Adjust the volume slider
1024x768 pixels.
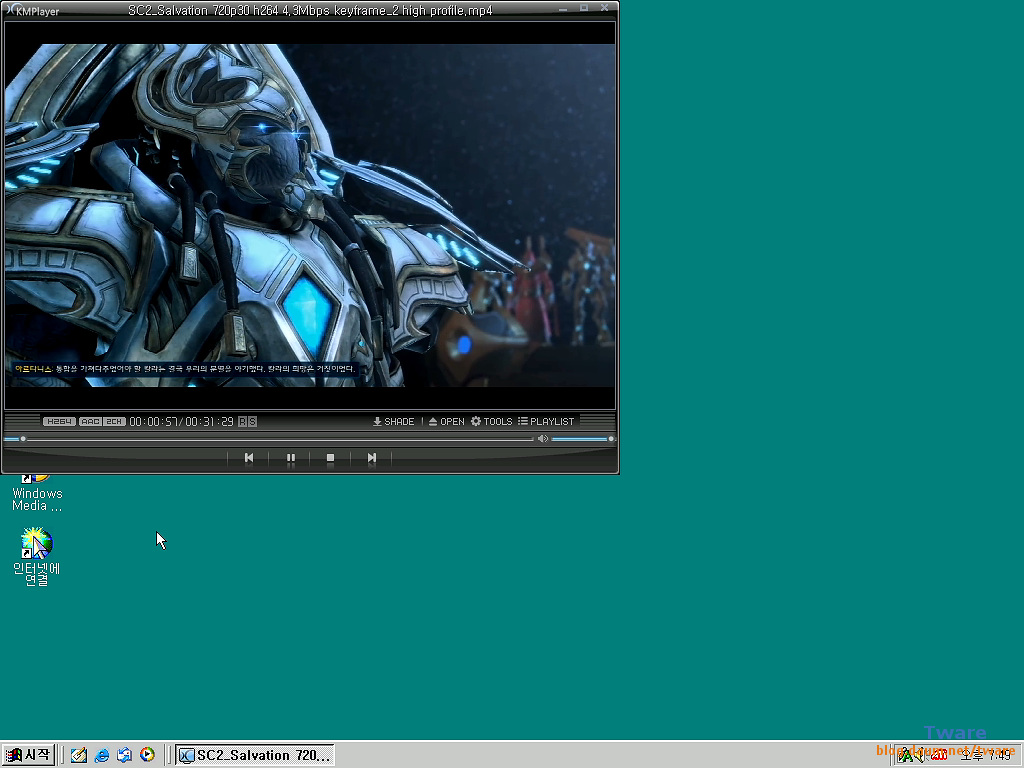(x=583, y=439)
